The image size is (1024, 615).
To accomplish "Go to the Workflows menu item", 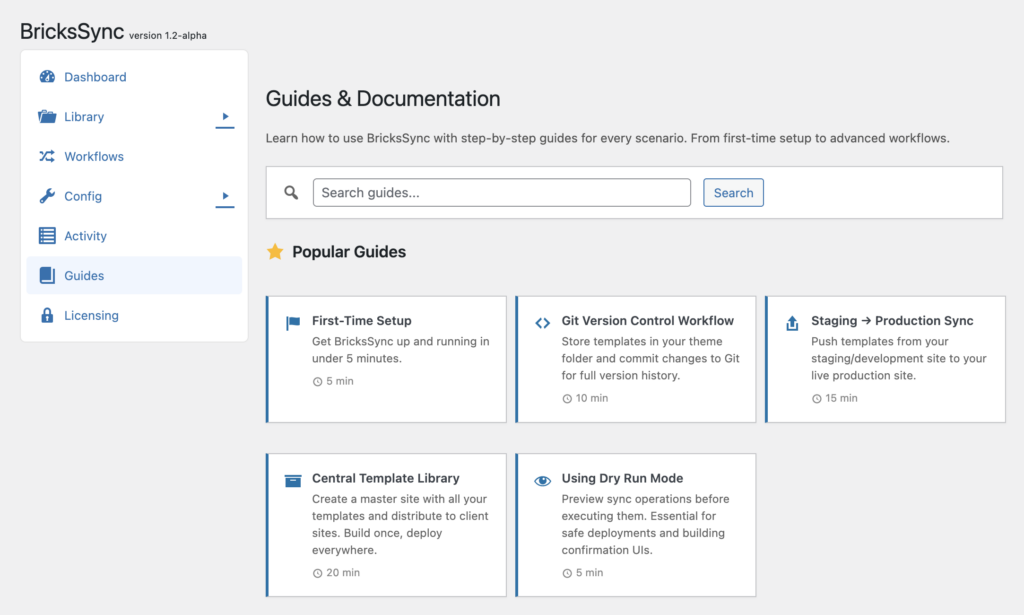I will pyautogui.click(x=94, y=157).
